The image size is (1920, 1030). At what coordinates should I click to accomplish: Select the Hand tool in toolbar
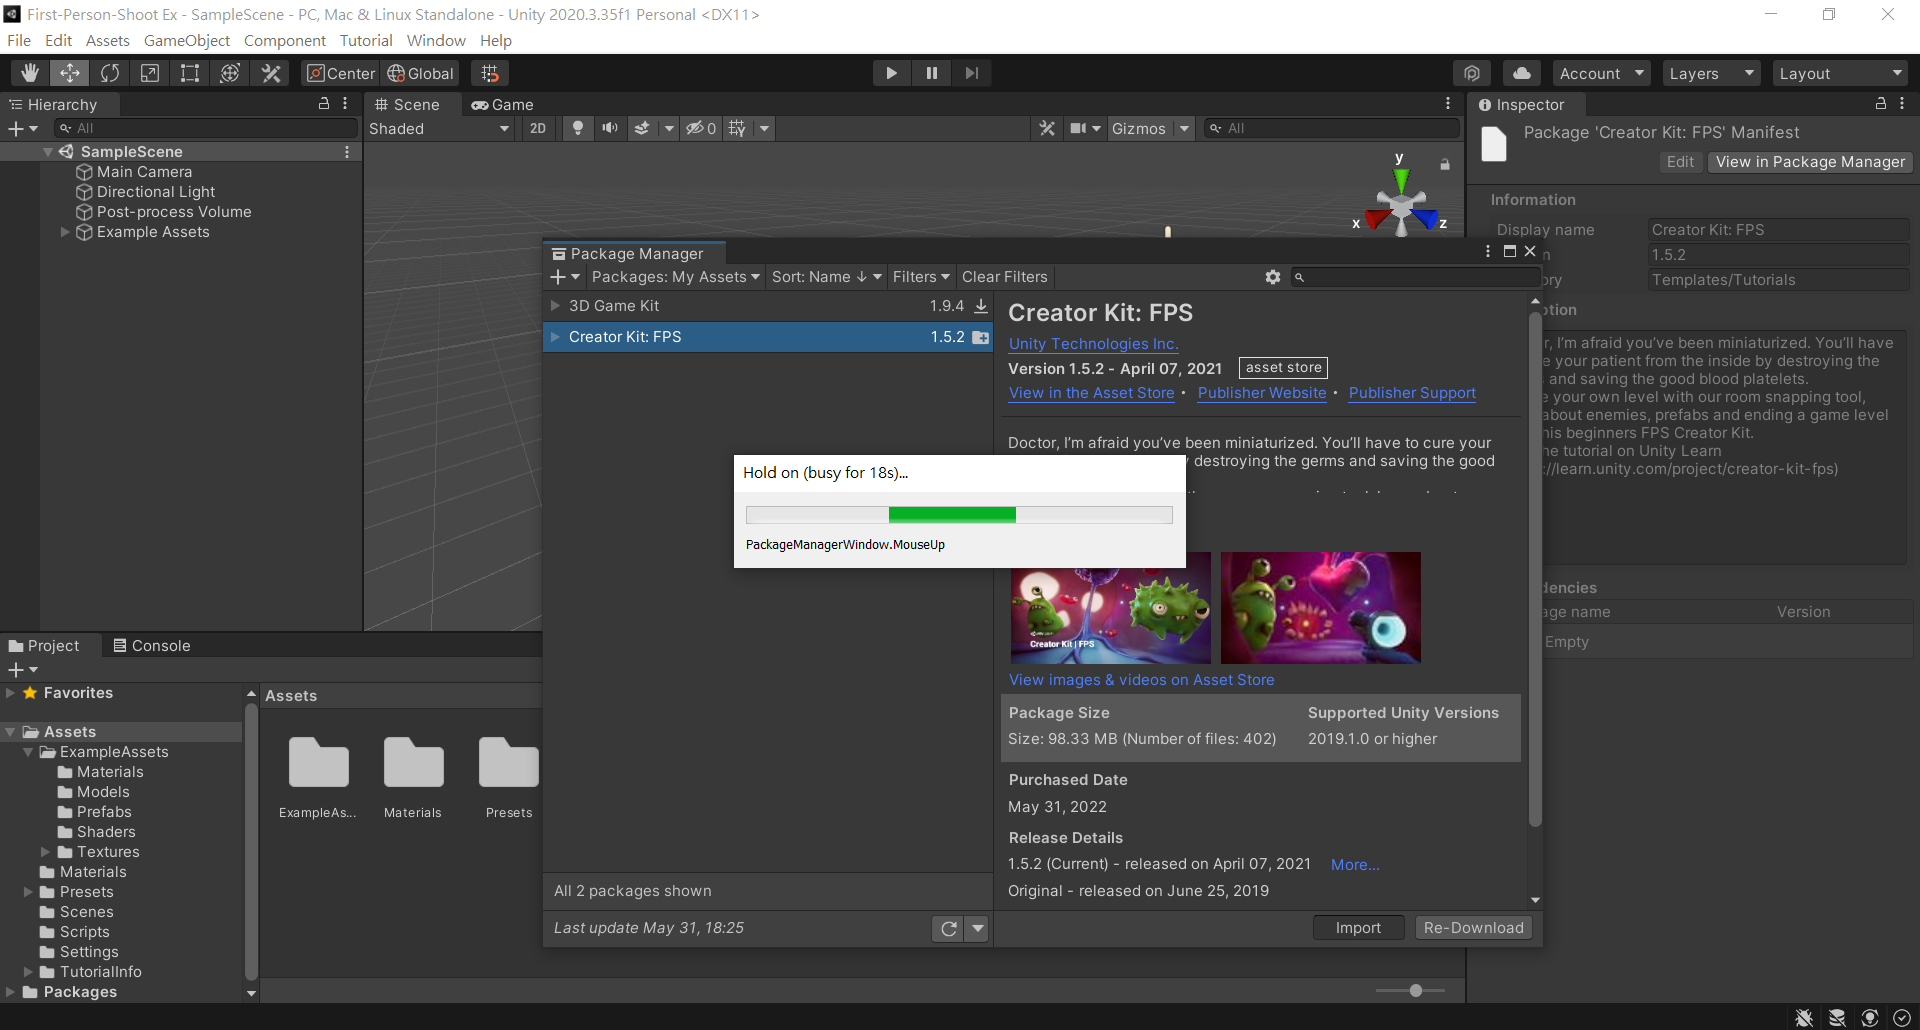click(x=30, y=73)
